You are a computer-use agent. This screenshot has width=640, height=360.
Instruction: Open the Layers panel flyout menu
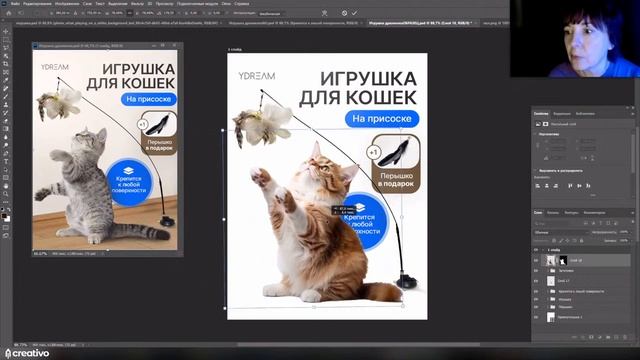click(x=632, y=213)
